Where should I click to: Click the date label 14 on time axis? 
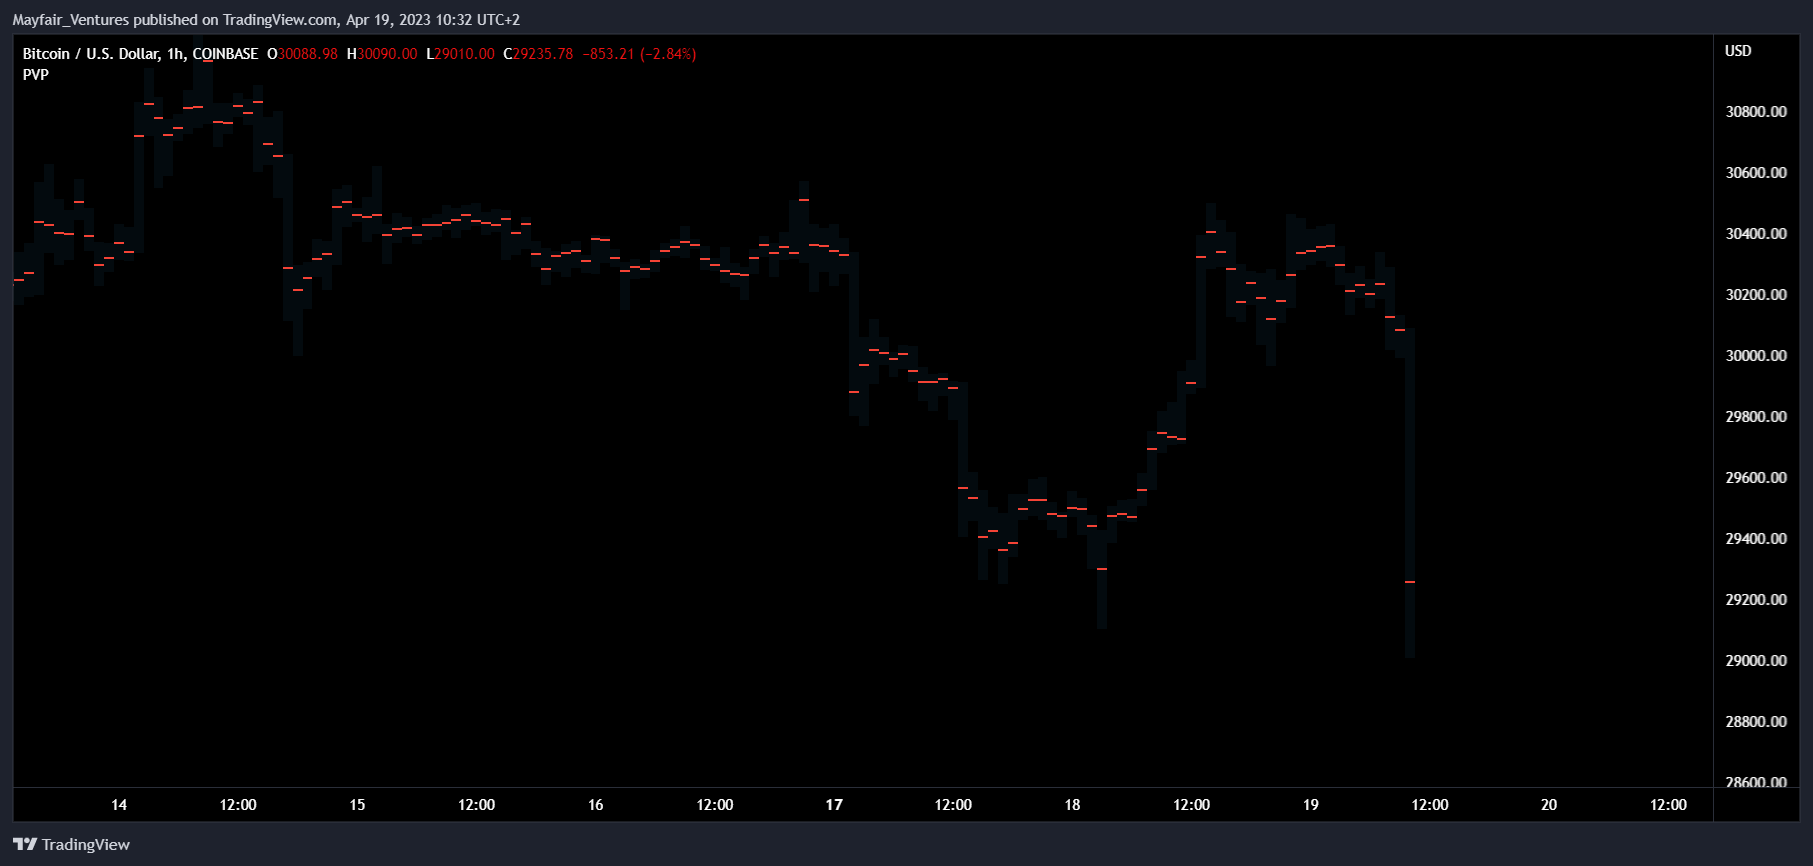(119, 805)
